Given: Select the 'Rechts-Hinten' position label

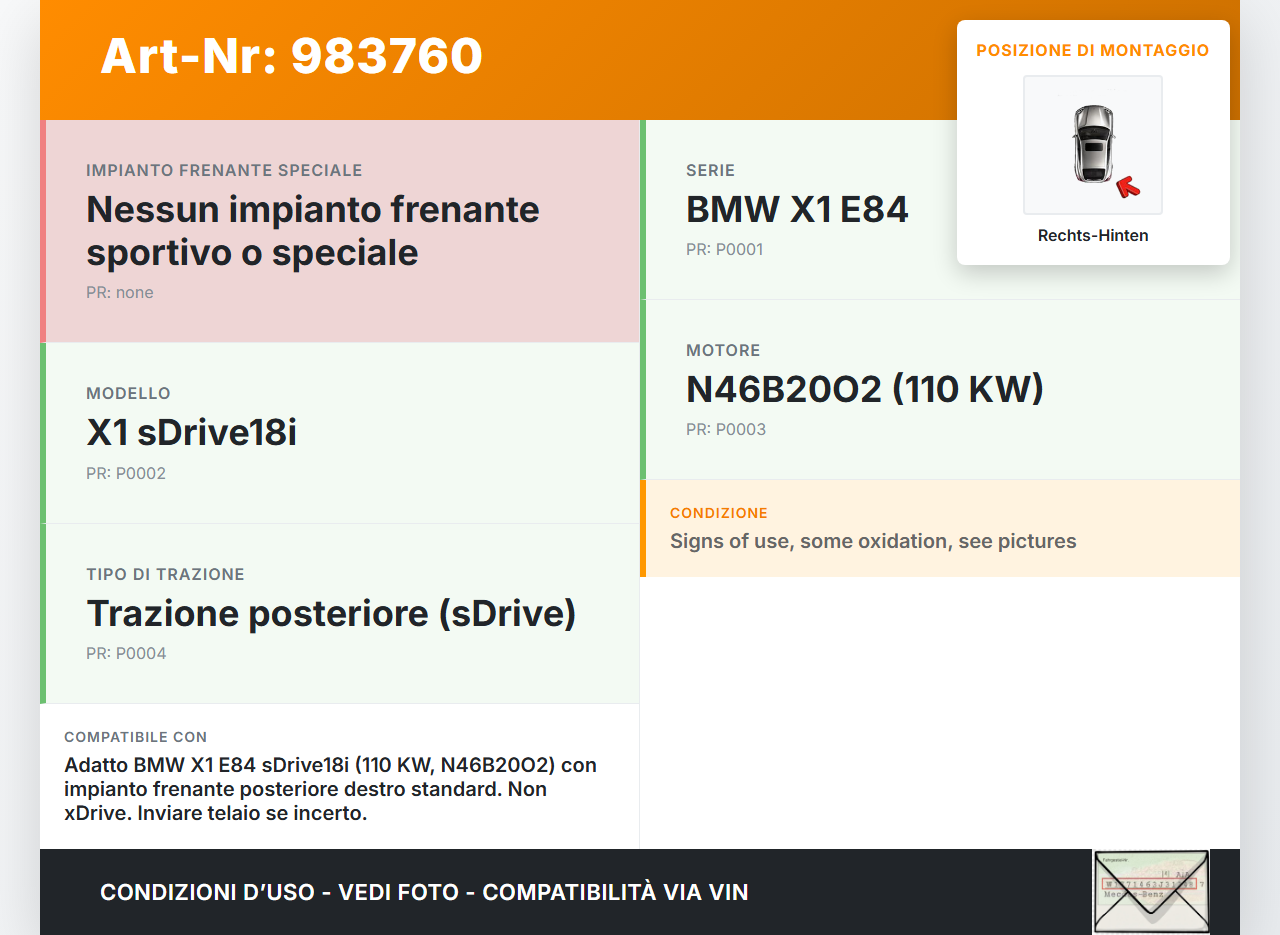Looking at the screenshot, I should 1092,236.
